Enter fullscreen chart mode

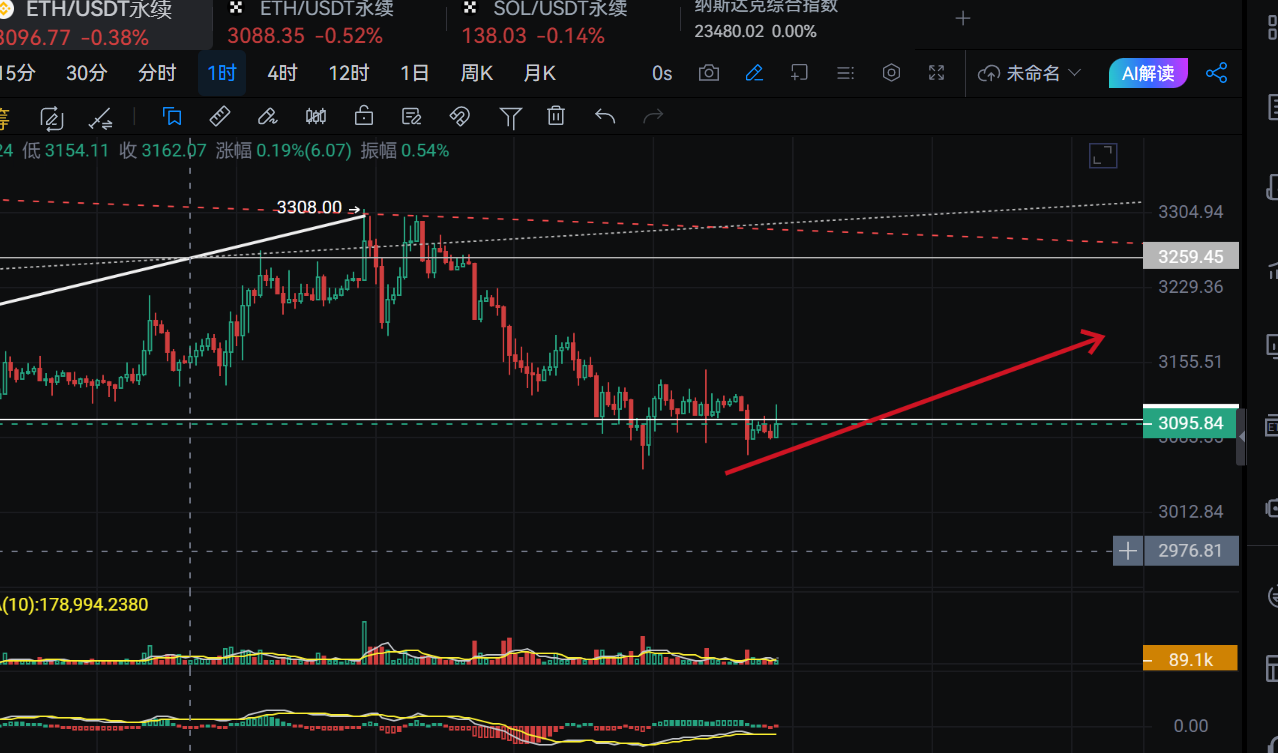tap(937, 73)
